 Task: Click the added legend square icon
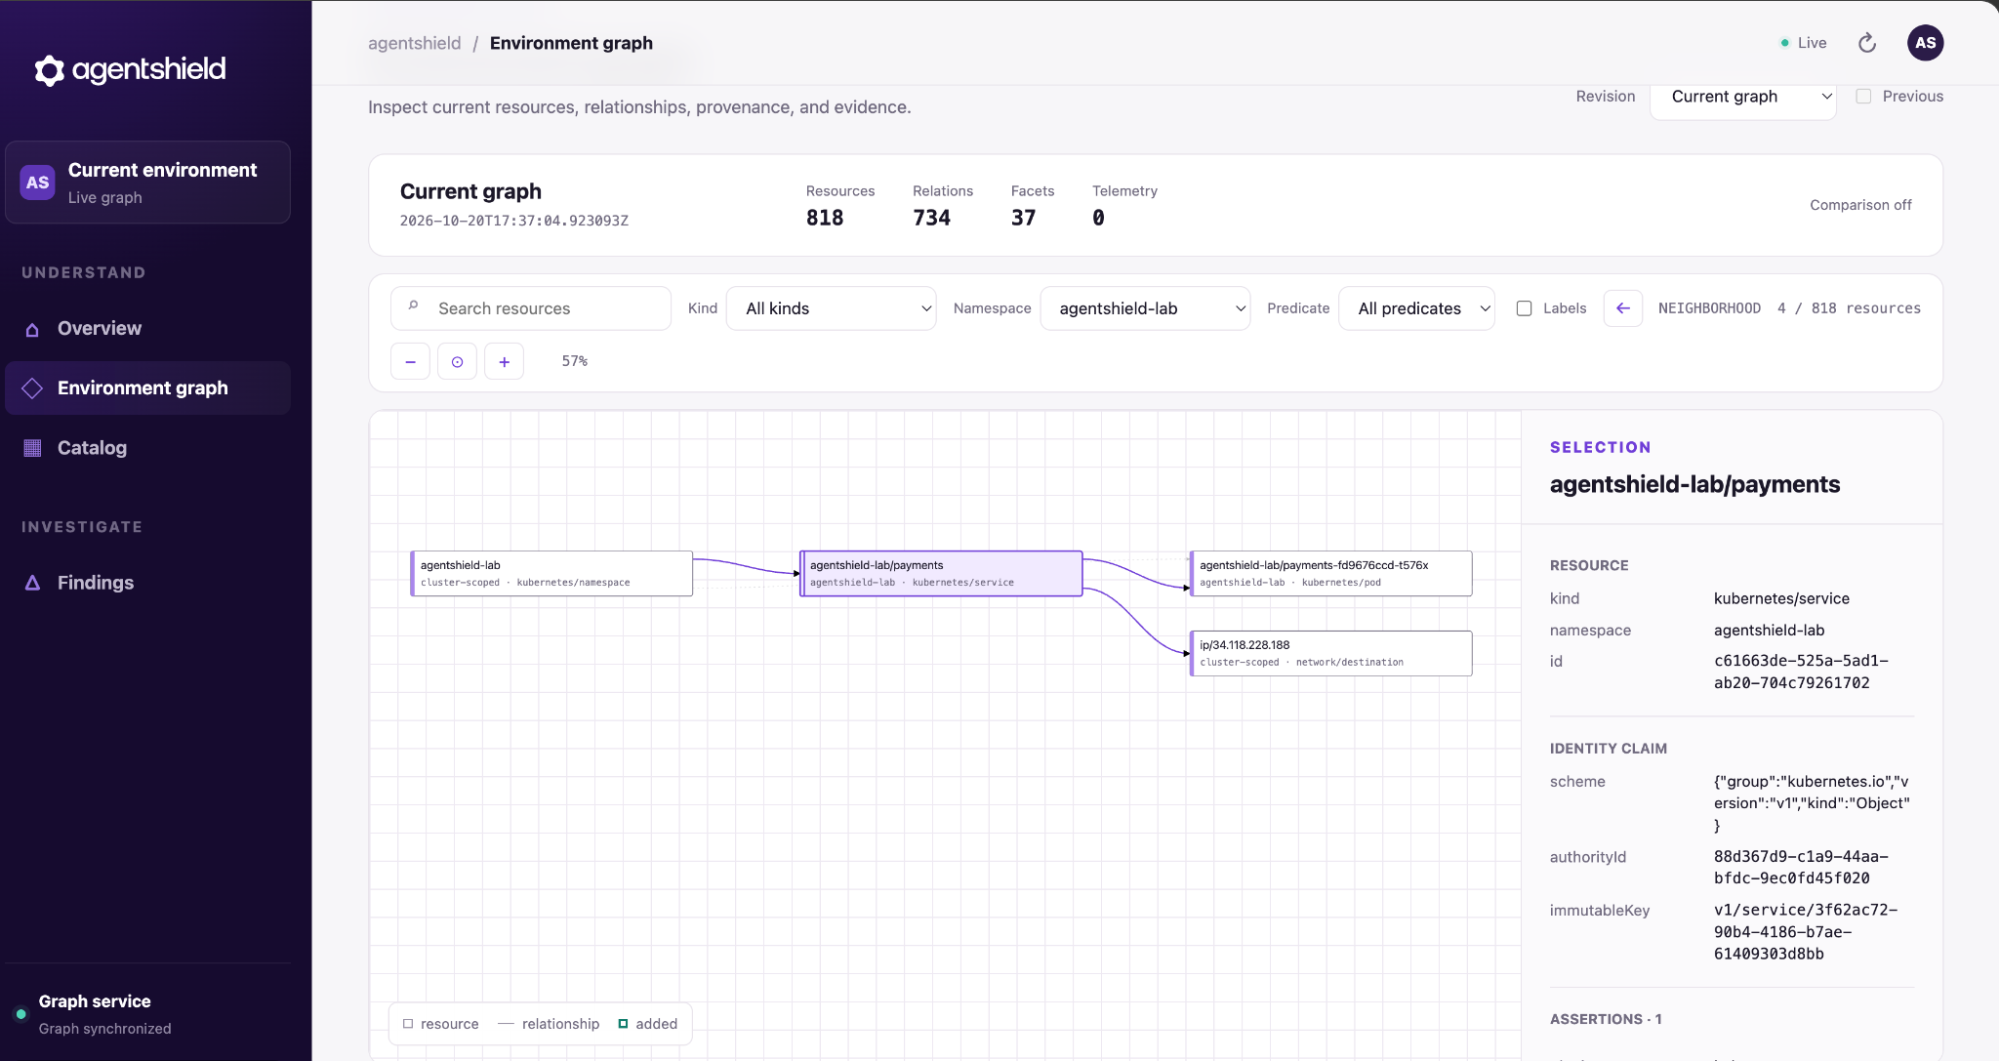coord(623,1023)
